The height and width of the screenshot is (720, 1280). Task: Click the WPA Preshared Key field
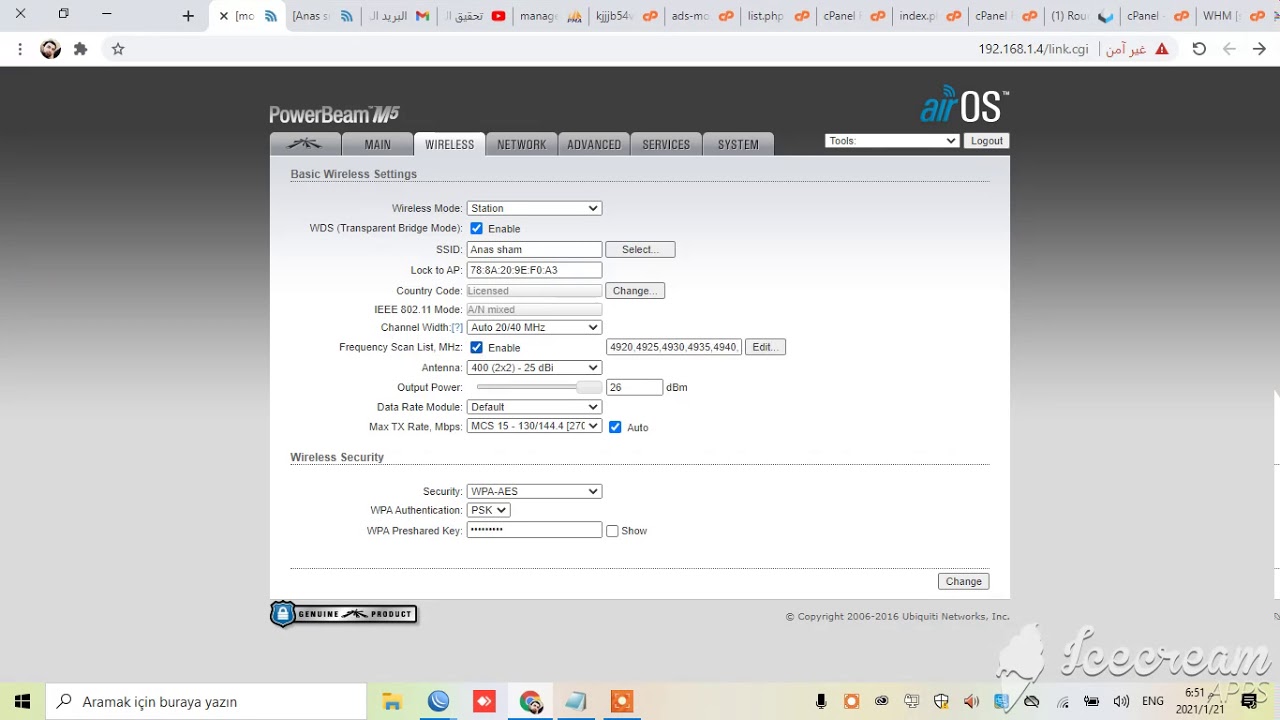(534, 530)
